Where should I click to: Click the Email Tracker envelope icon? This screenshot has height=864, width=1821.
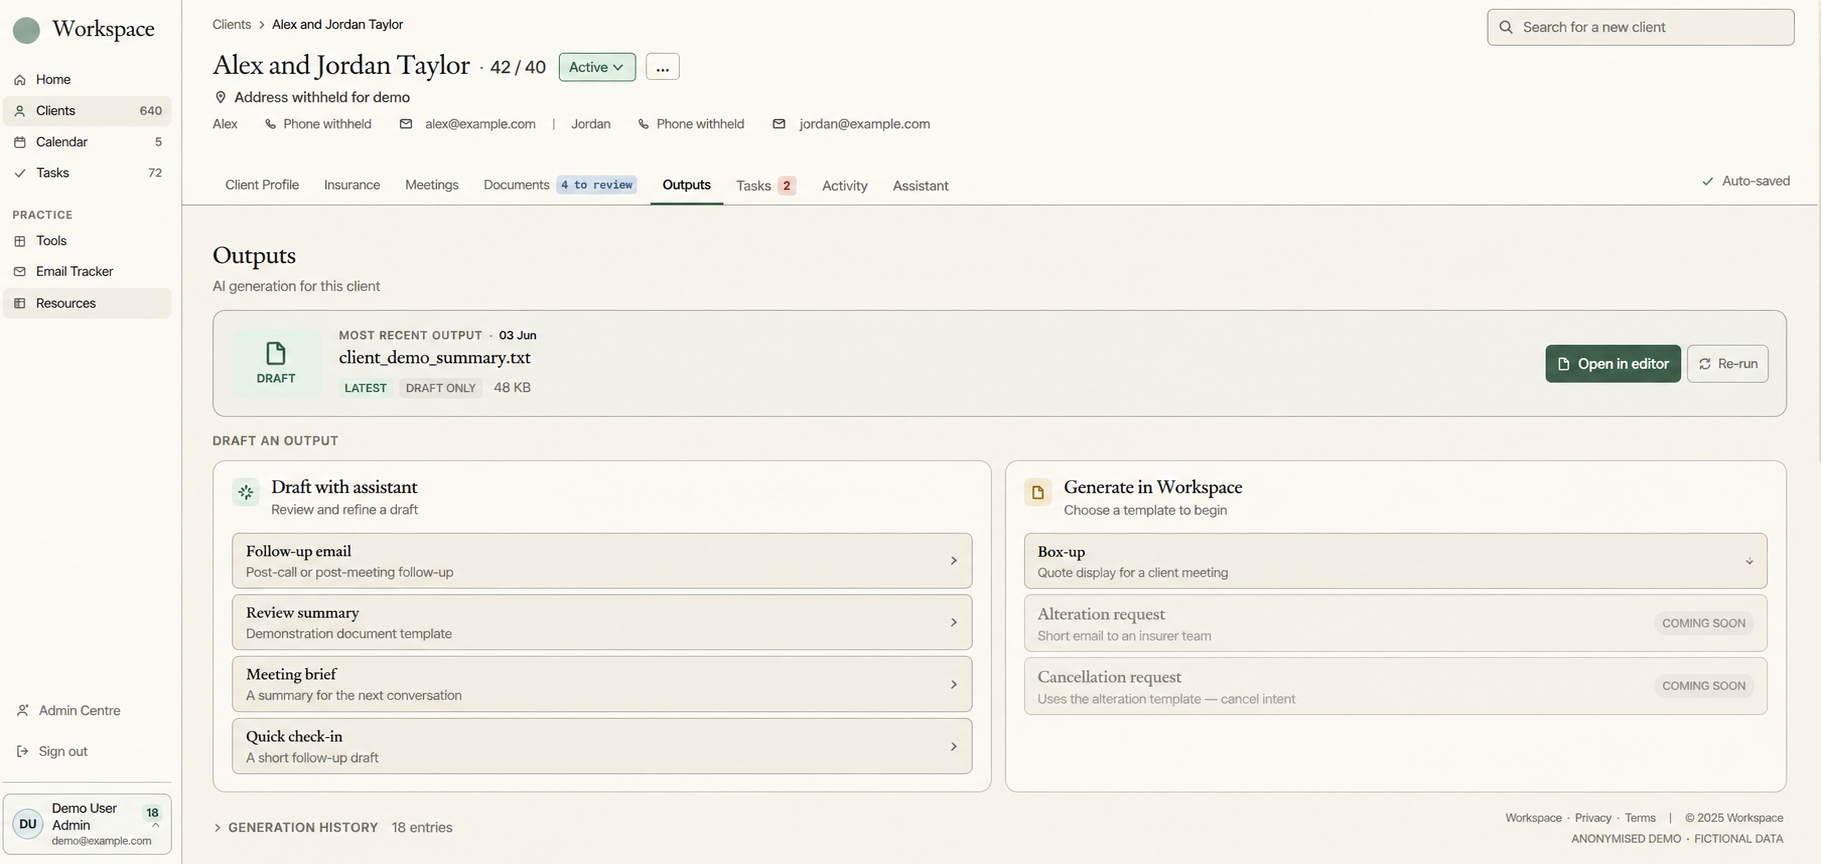[20, 272]
